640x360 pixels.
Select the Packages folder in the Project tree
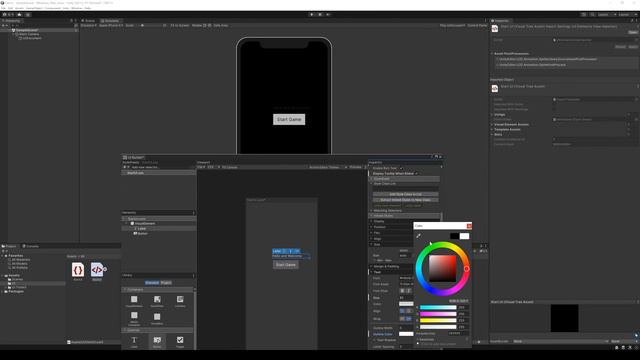tap(16, 291)
